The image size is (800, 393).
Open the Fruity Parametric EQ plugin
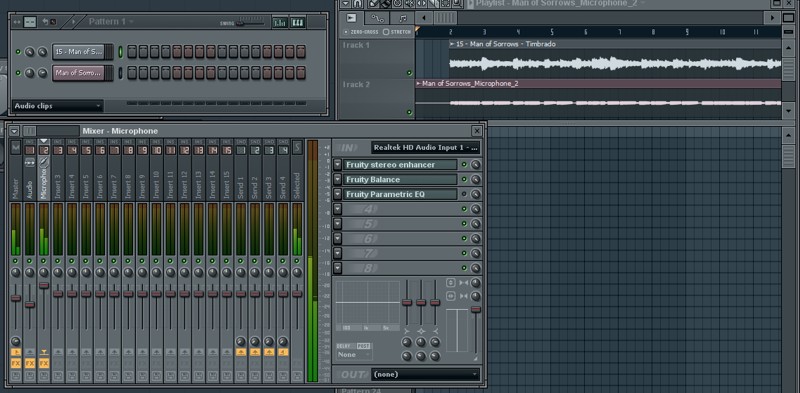pos(401,194)
